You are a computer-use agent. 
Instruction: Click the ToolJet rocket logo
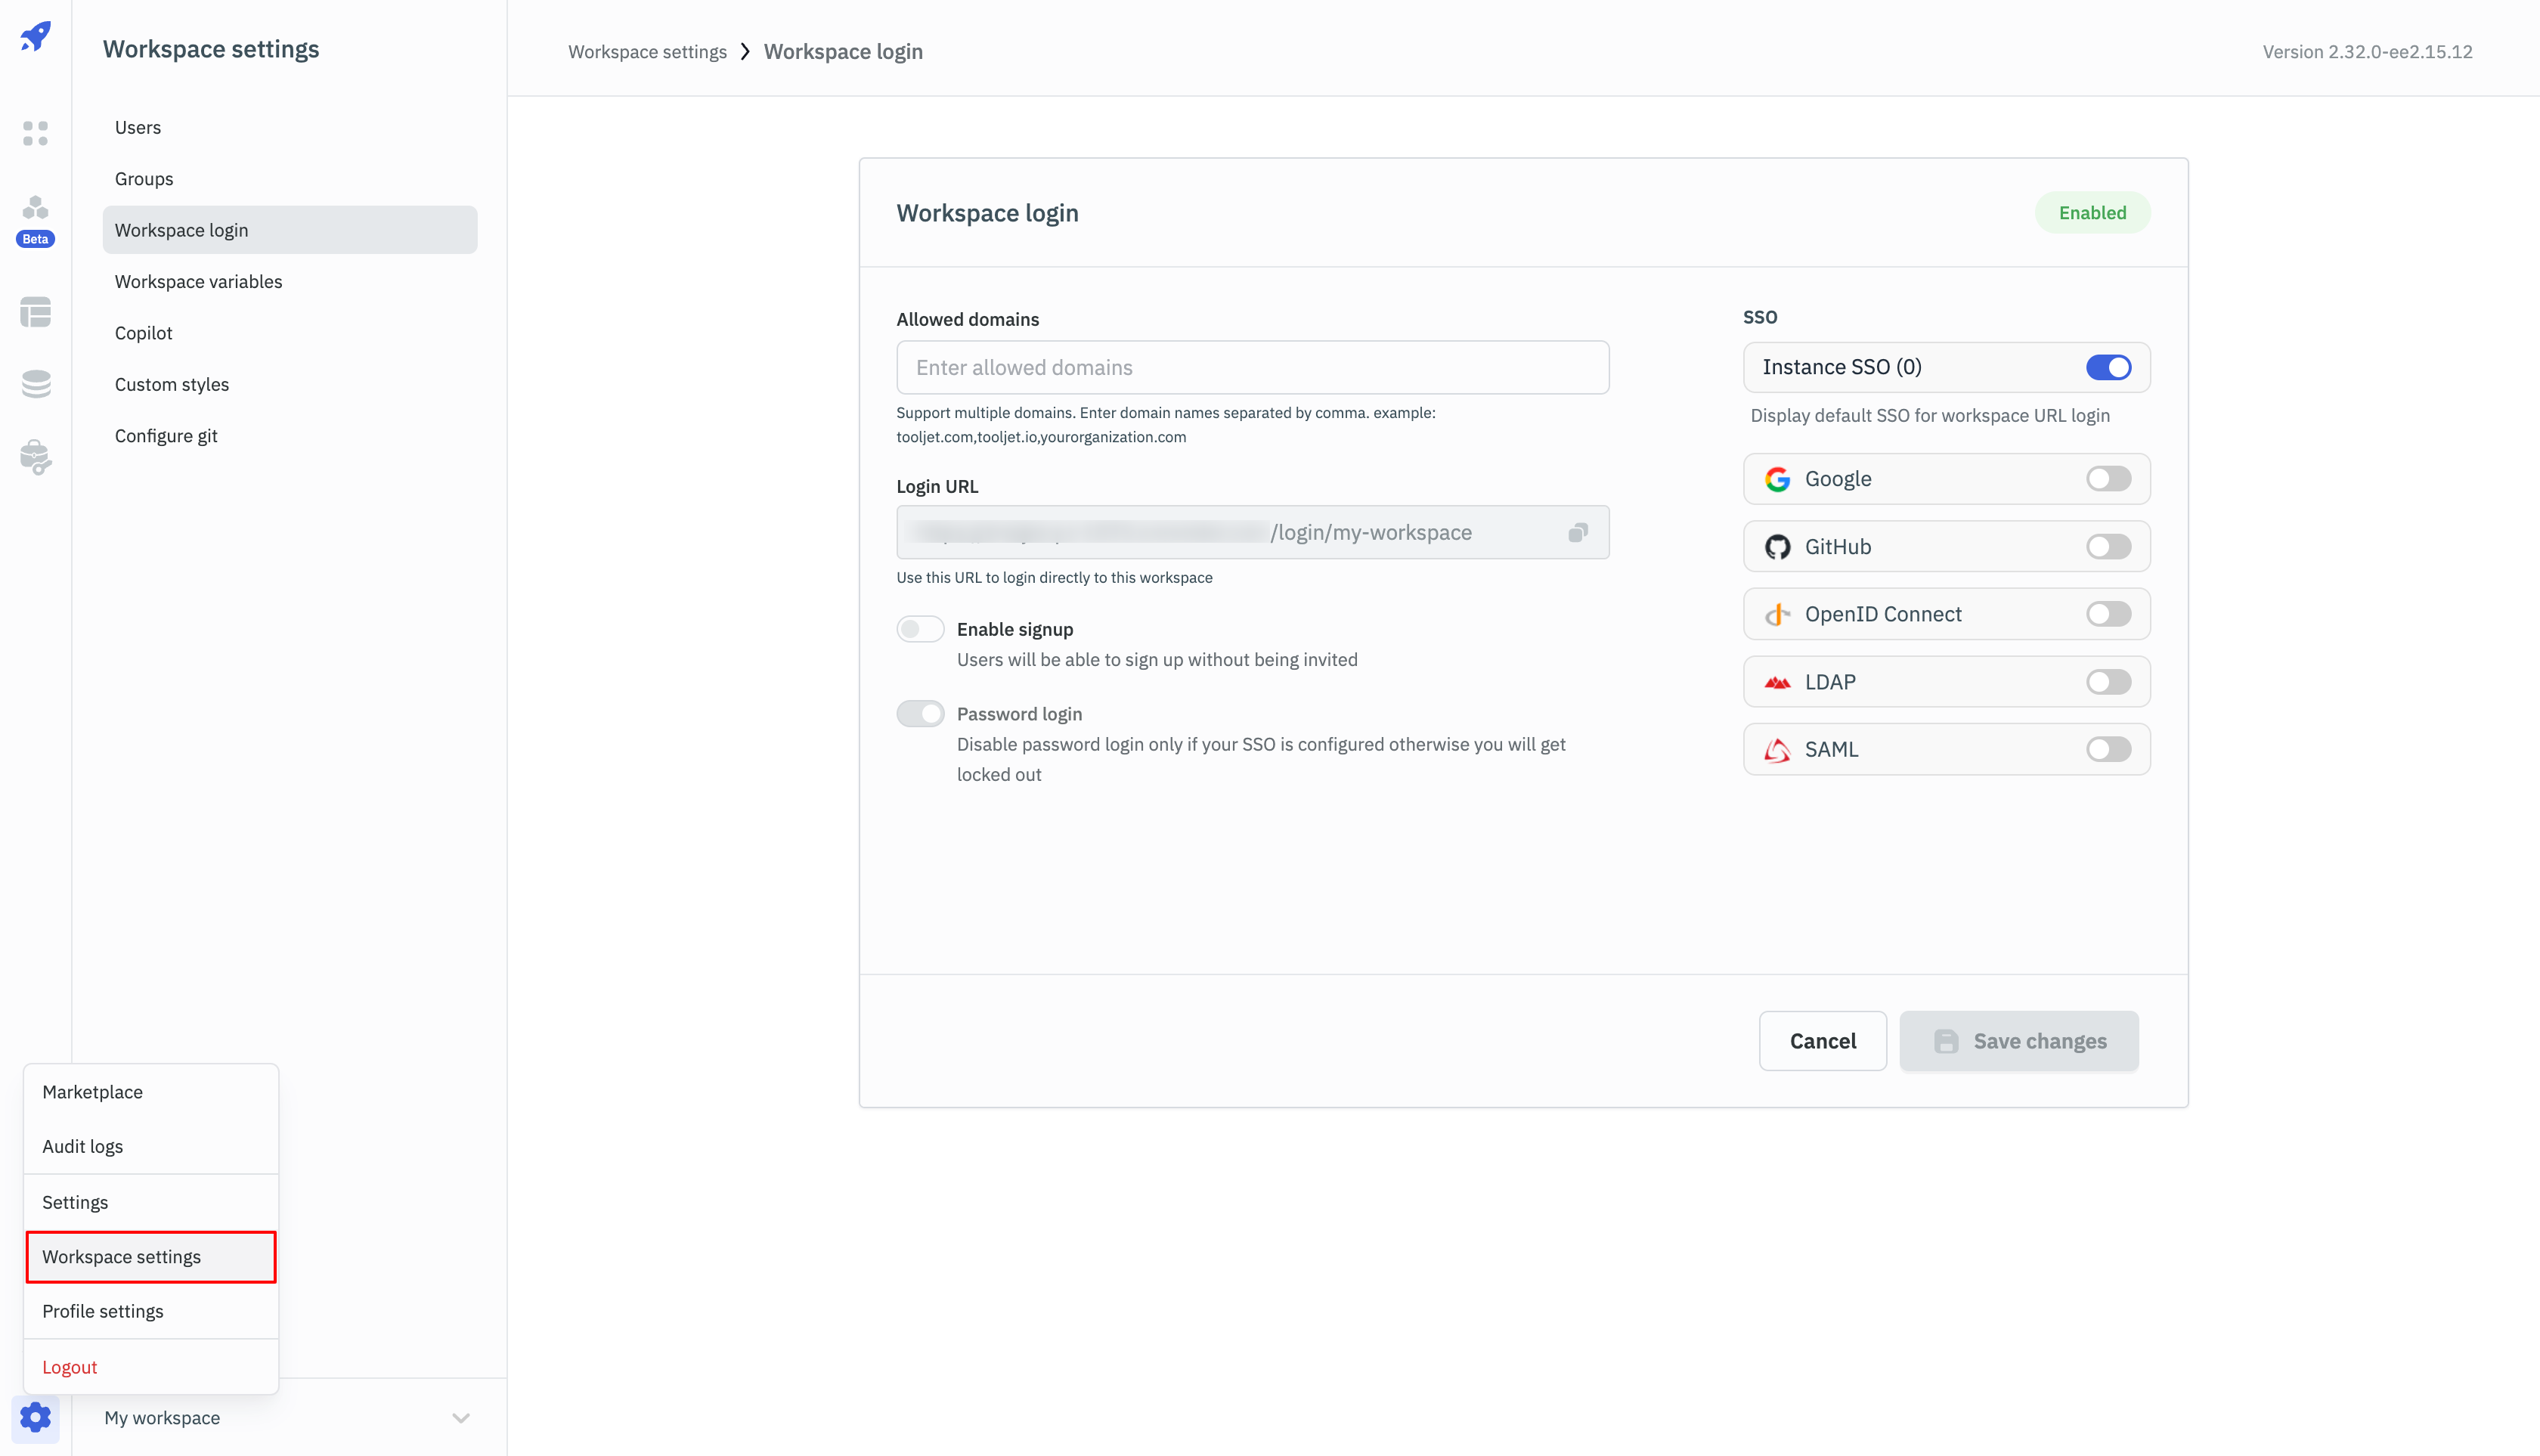pyautogui.click(x=35, y=37)
